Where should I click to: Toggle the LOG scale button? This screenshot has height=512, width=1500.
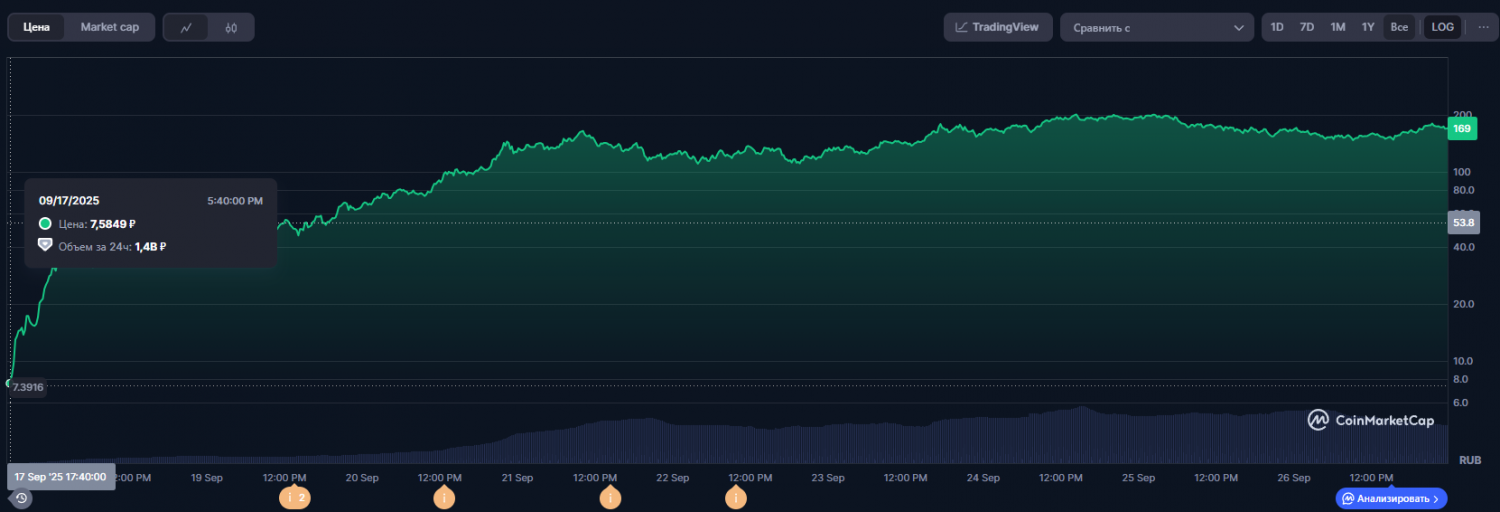point(1442,27)
